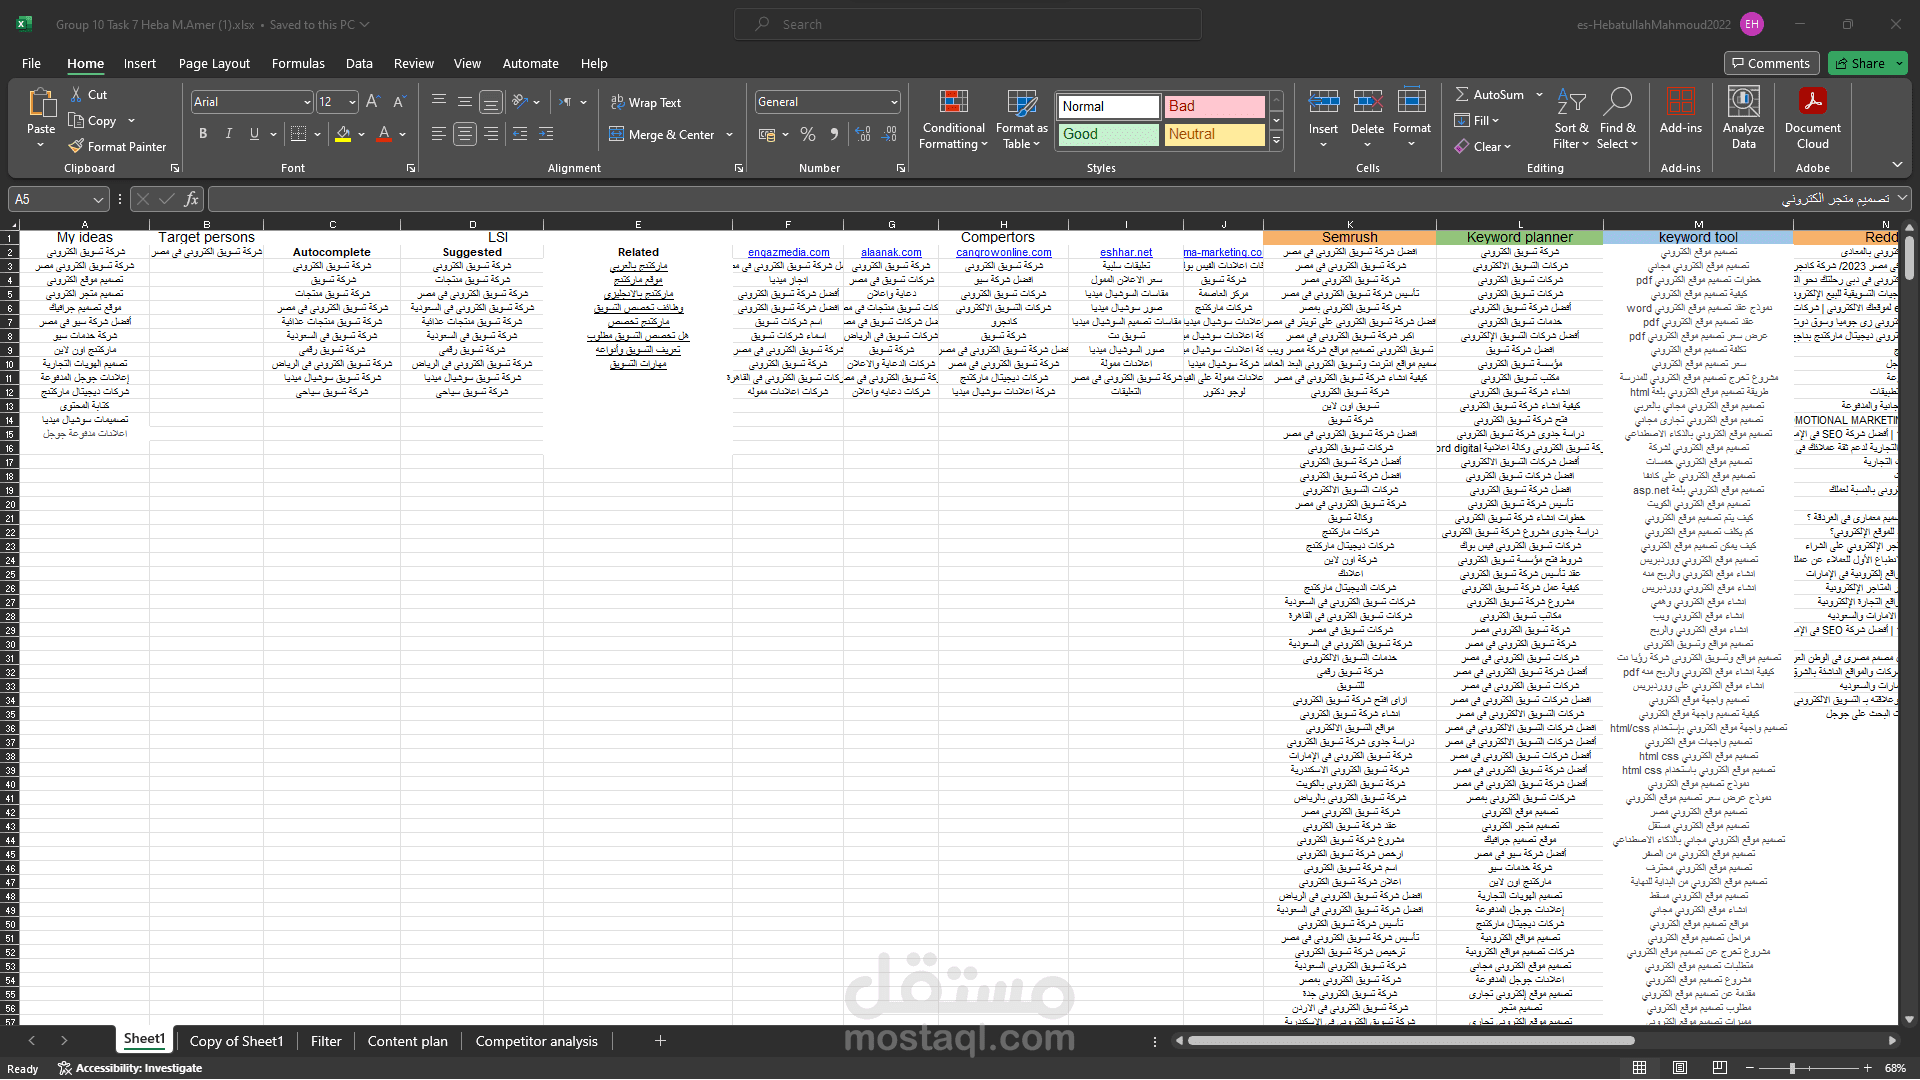Click the Copy button

click(93, 121)
